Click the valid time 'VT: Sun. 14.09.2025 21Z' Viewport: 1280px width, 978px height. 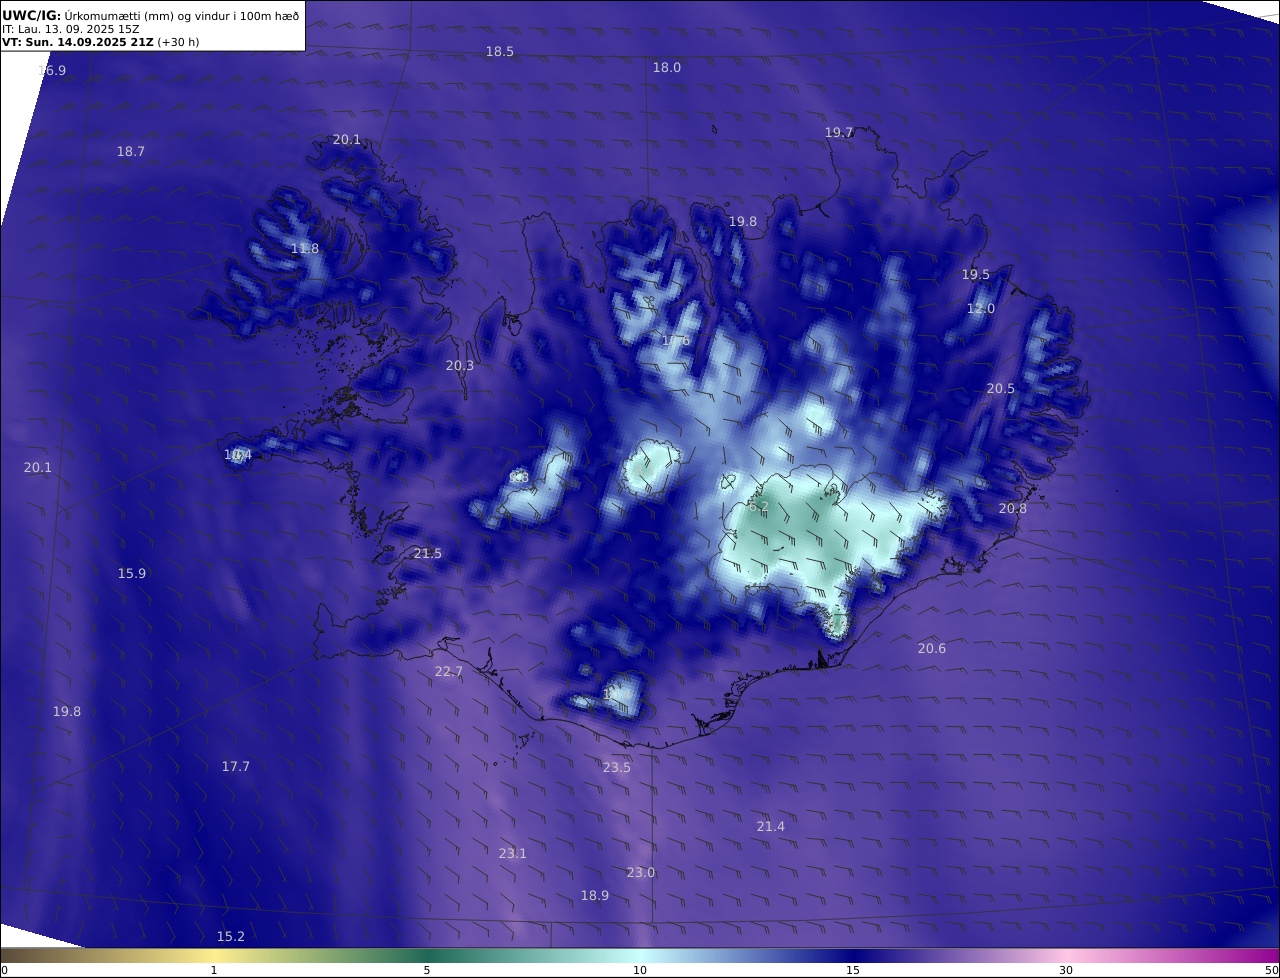click(78, 42)
